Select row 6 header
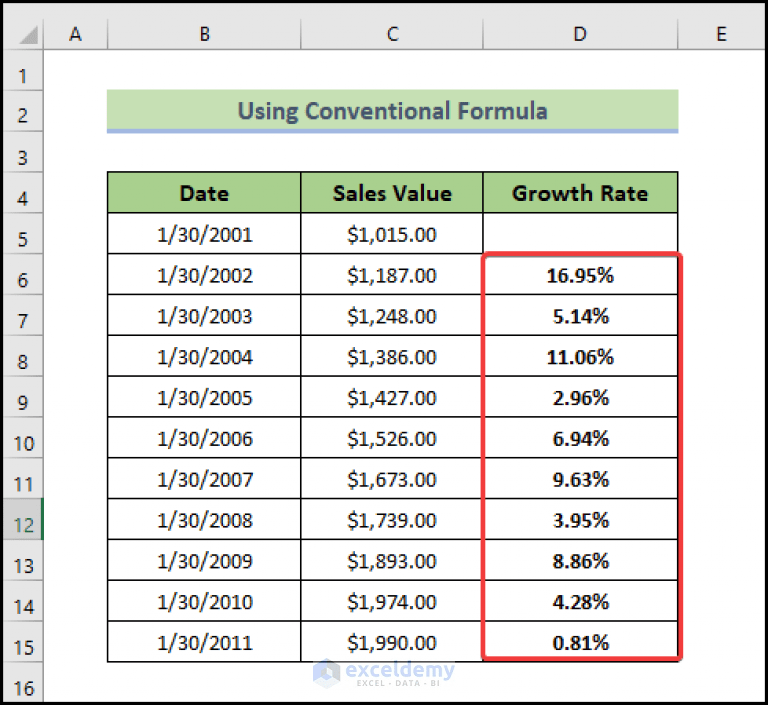 pos(23,274)
